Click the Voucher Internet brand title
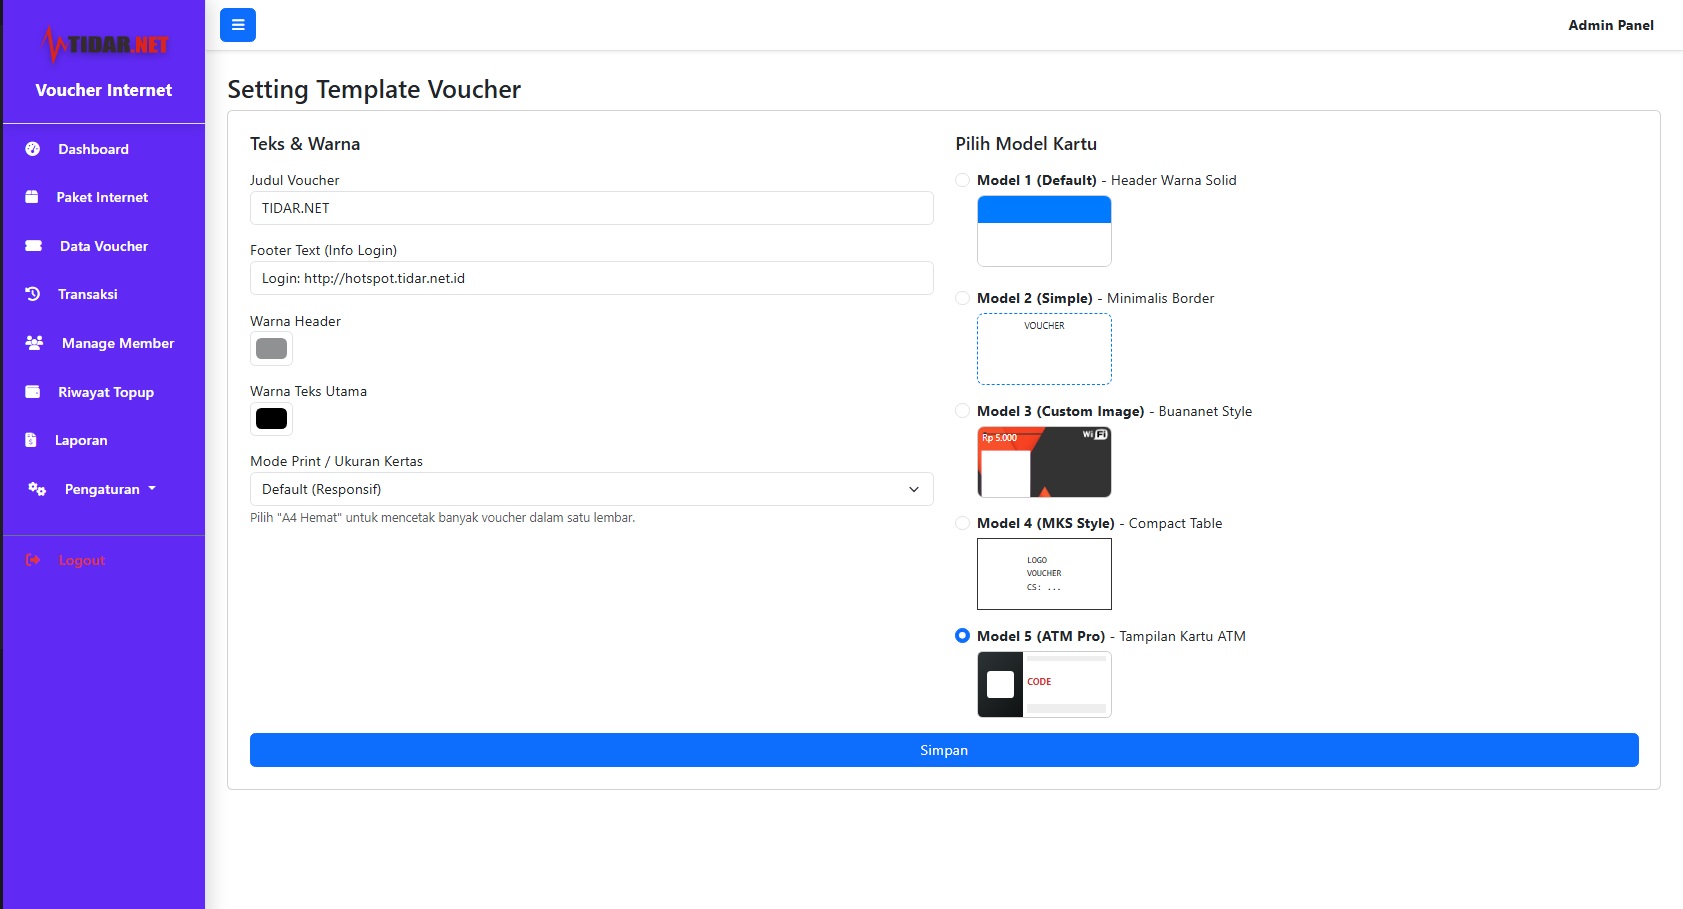1683x909 pixels. point(104,90)
